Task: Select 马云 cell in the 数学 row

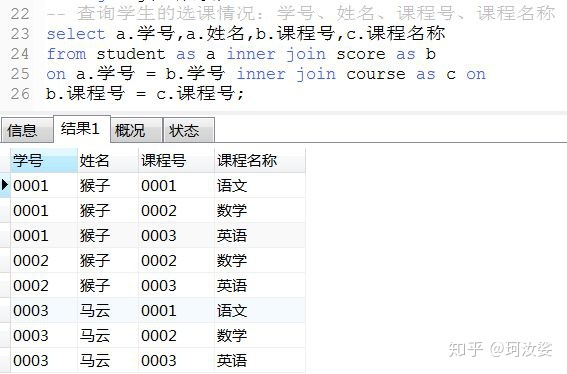Action: click(x=108, y=335)
